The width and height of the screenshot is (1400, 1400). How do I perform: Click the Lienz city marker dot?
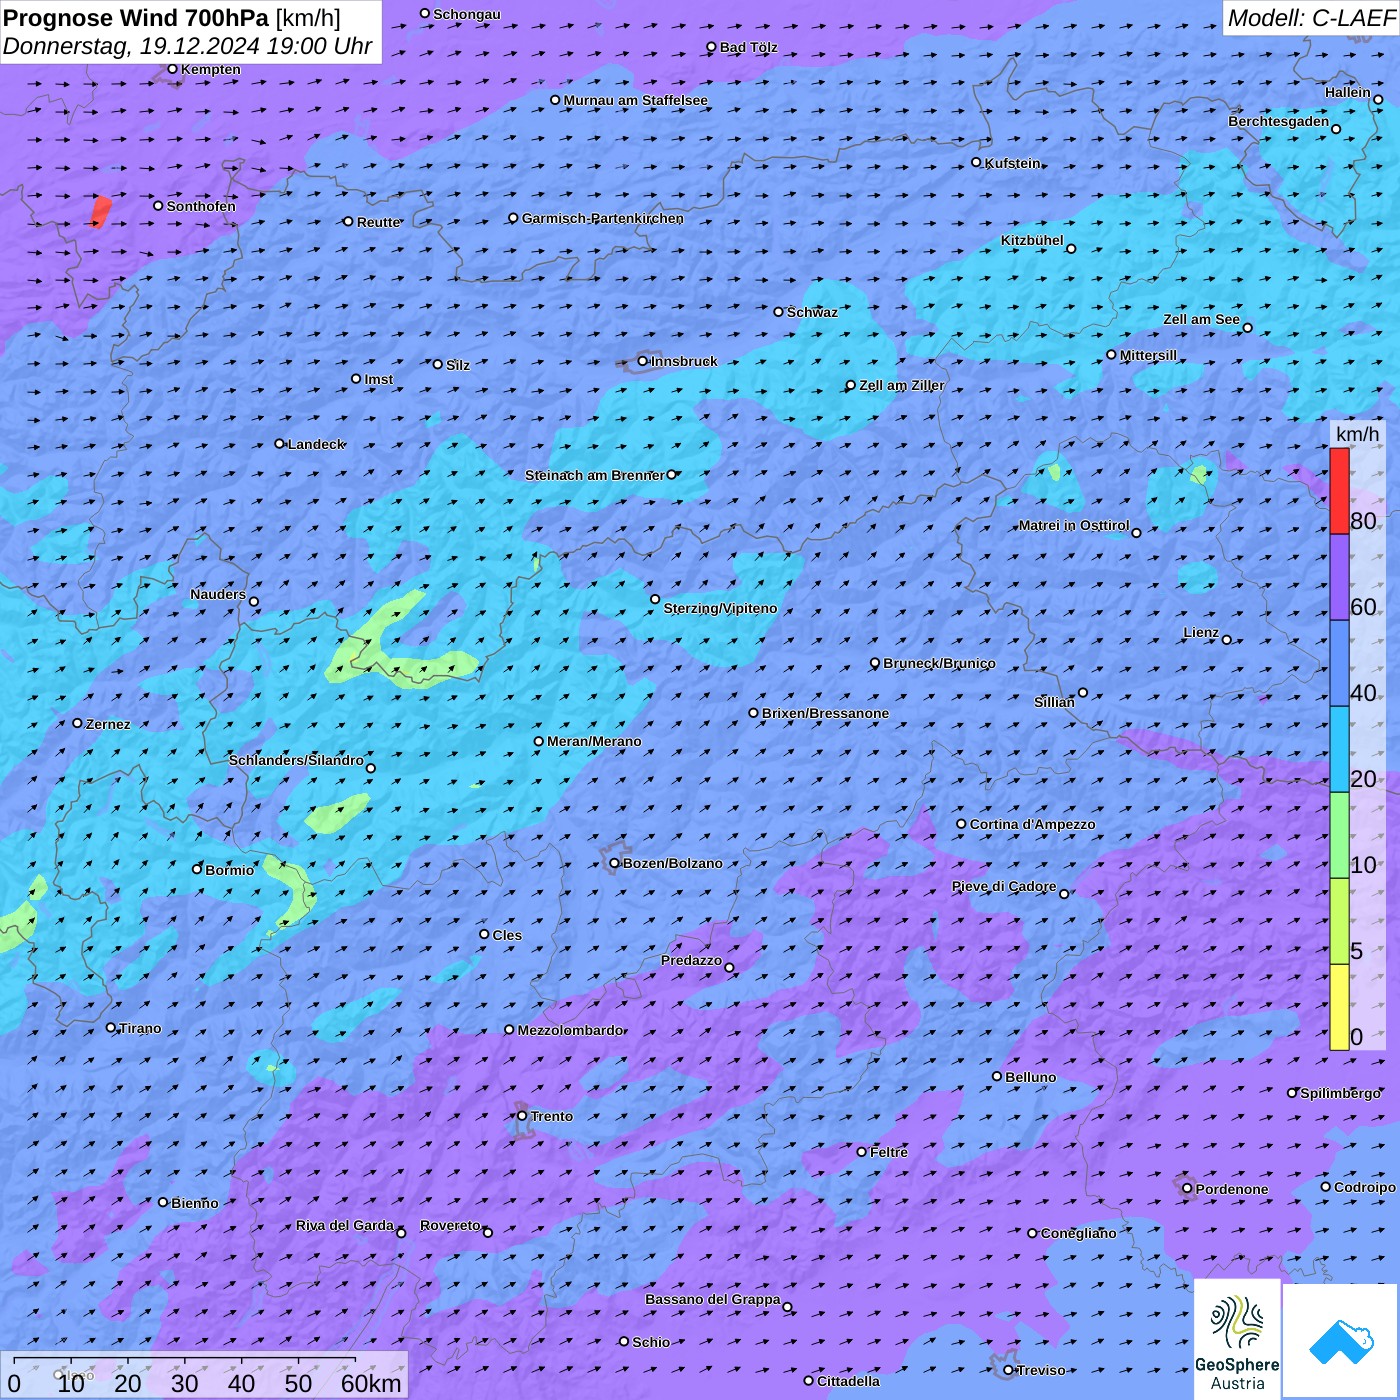click(1227, 640)
